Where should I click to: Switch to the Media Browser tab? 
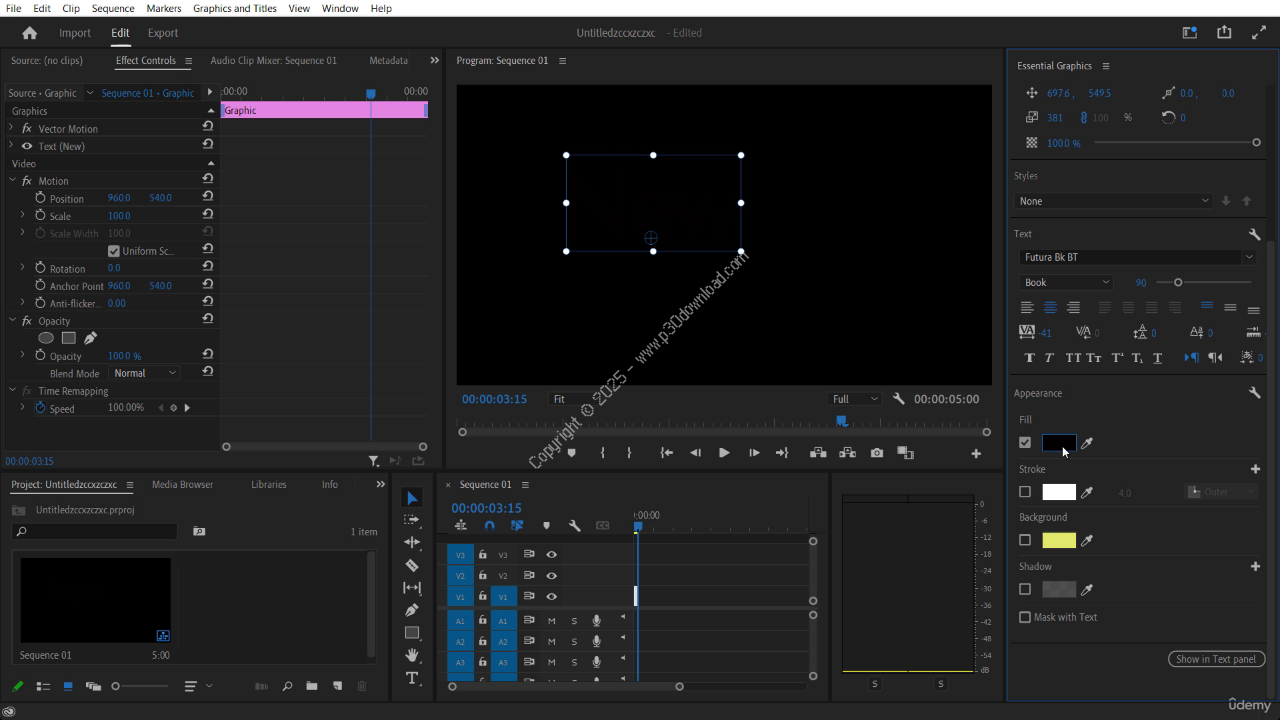(x=182, y=485)
